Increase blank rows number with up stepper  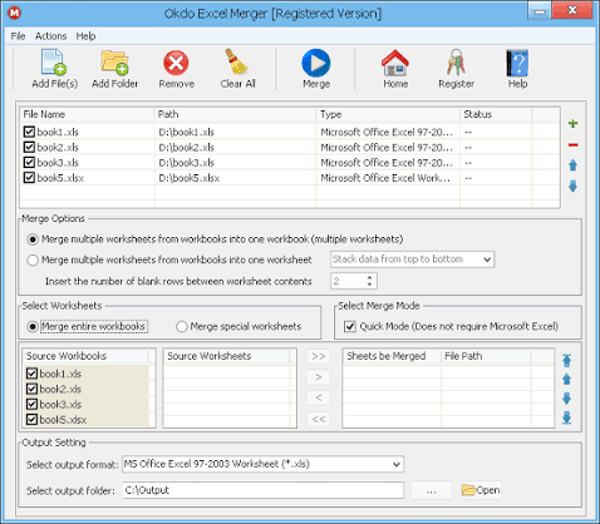[369, 277]
